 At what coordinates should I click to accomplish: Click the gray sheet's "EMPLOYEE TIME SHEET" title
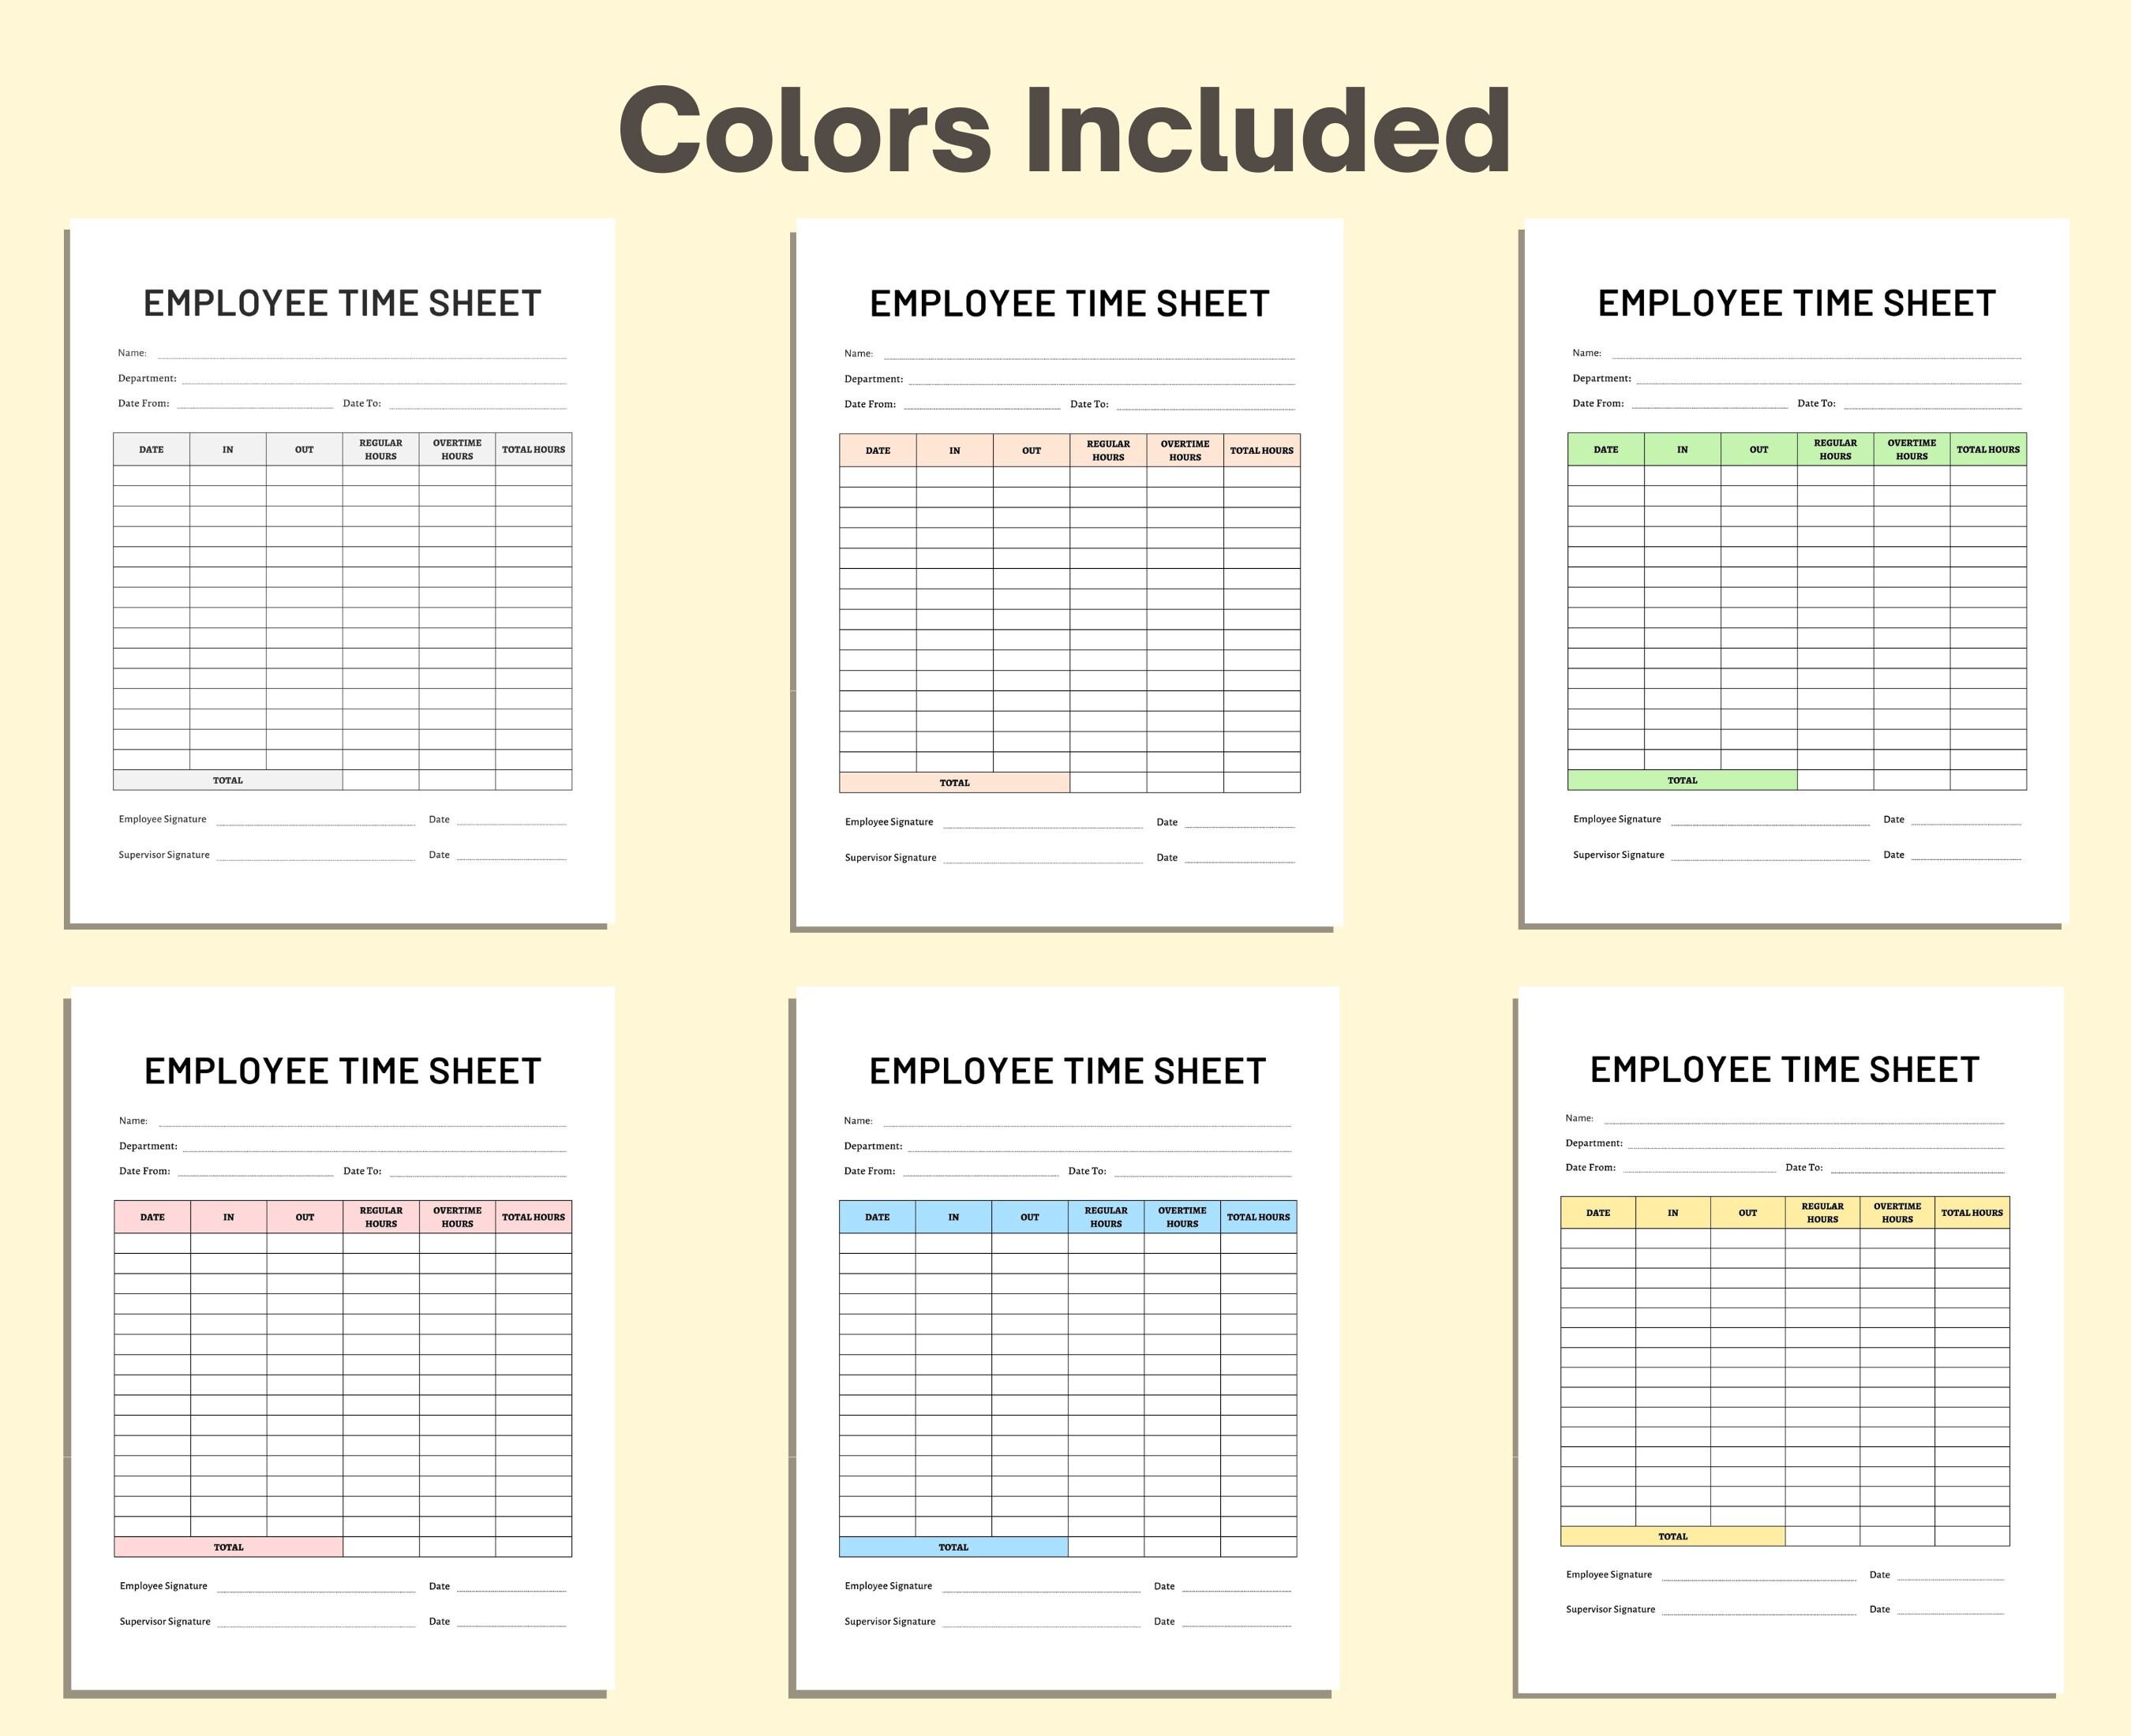pos(342,303)
